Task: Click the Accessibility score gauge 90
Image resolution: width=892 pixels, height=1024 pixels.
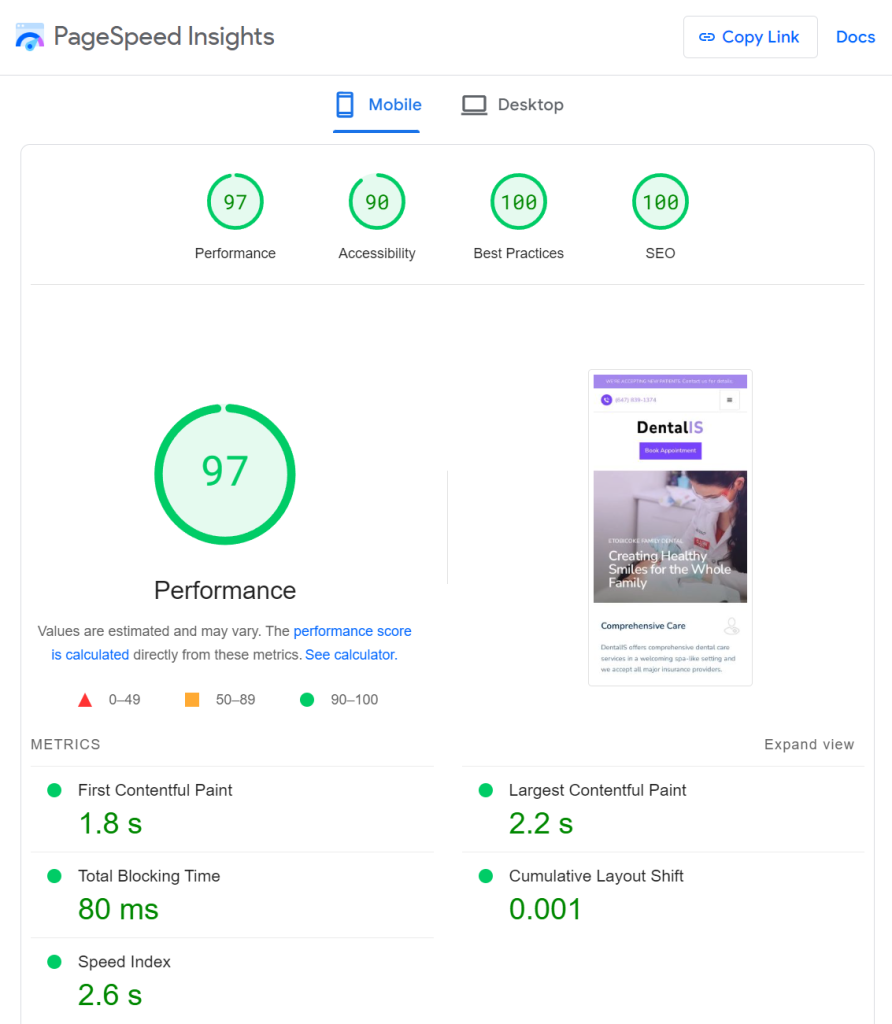Action: coord(377,202)
